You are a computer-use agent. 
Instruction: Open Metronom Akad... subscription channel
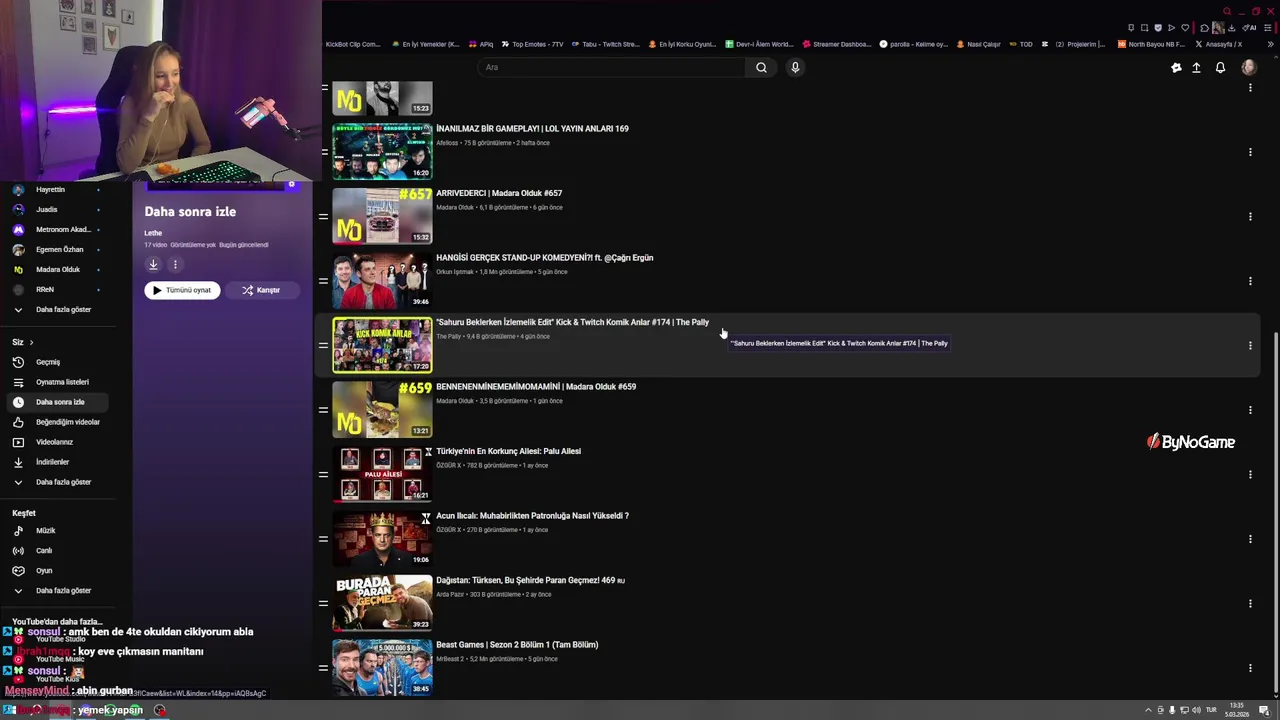click(x=58, y=230)
